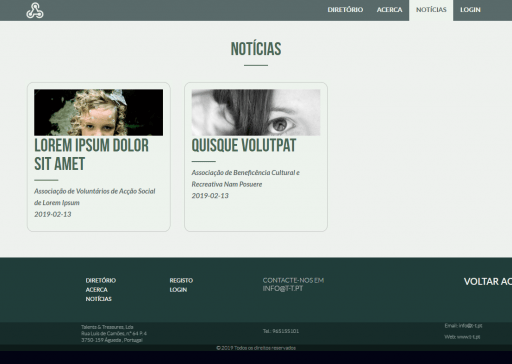This screenshot has width=512, height=364.
Task: Click the Talents & Treasures, Lda company name
Action: pyautogui.click(x=107, y=327)
